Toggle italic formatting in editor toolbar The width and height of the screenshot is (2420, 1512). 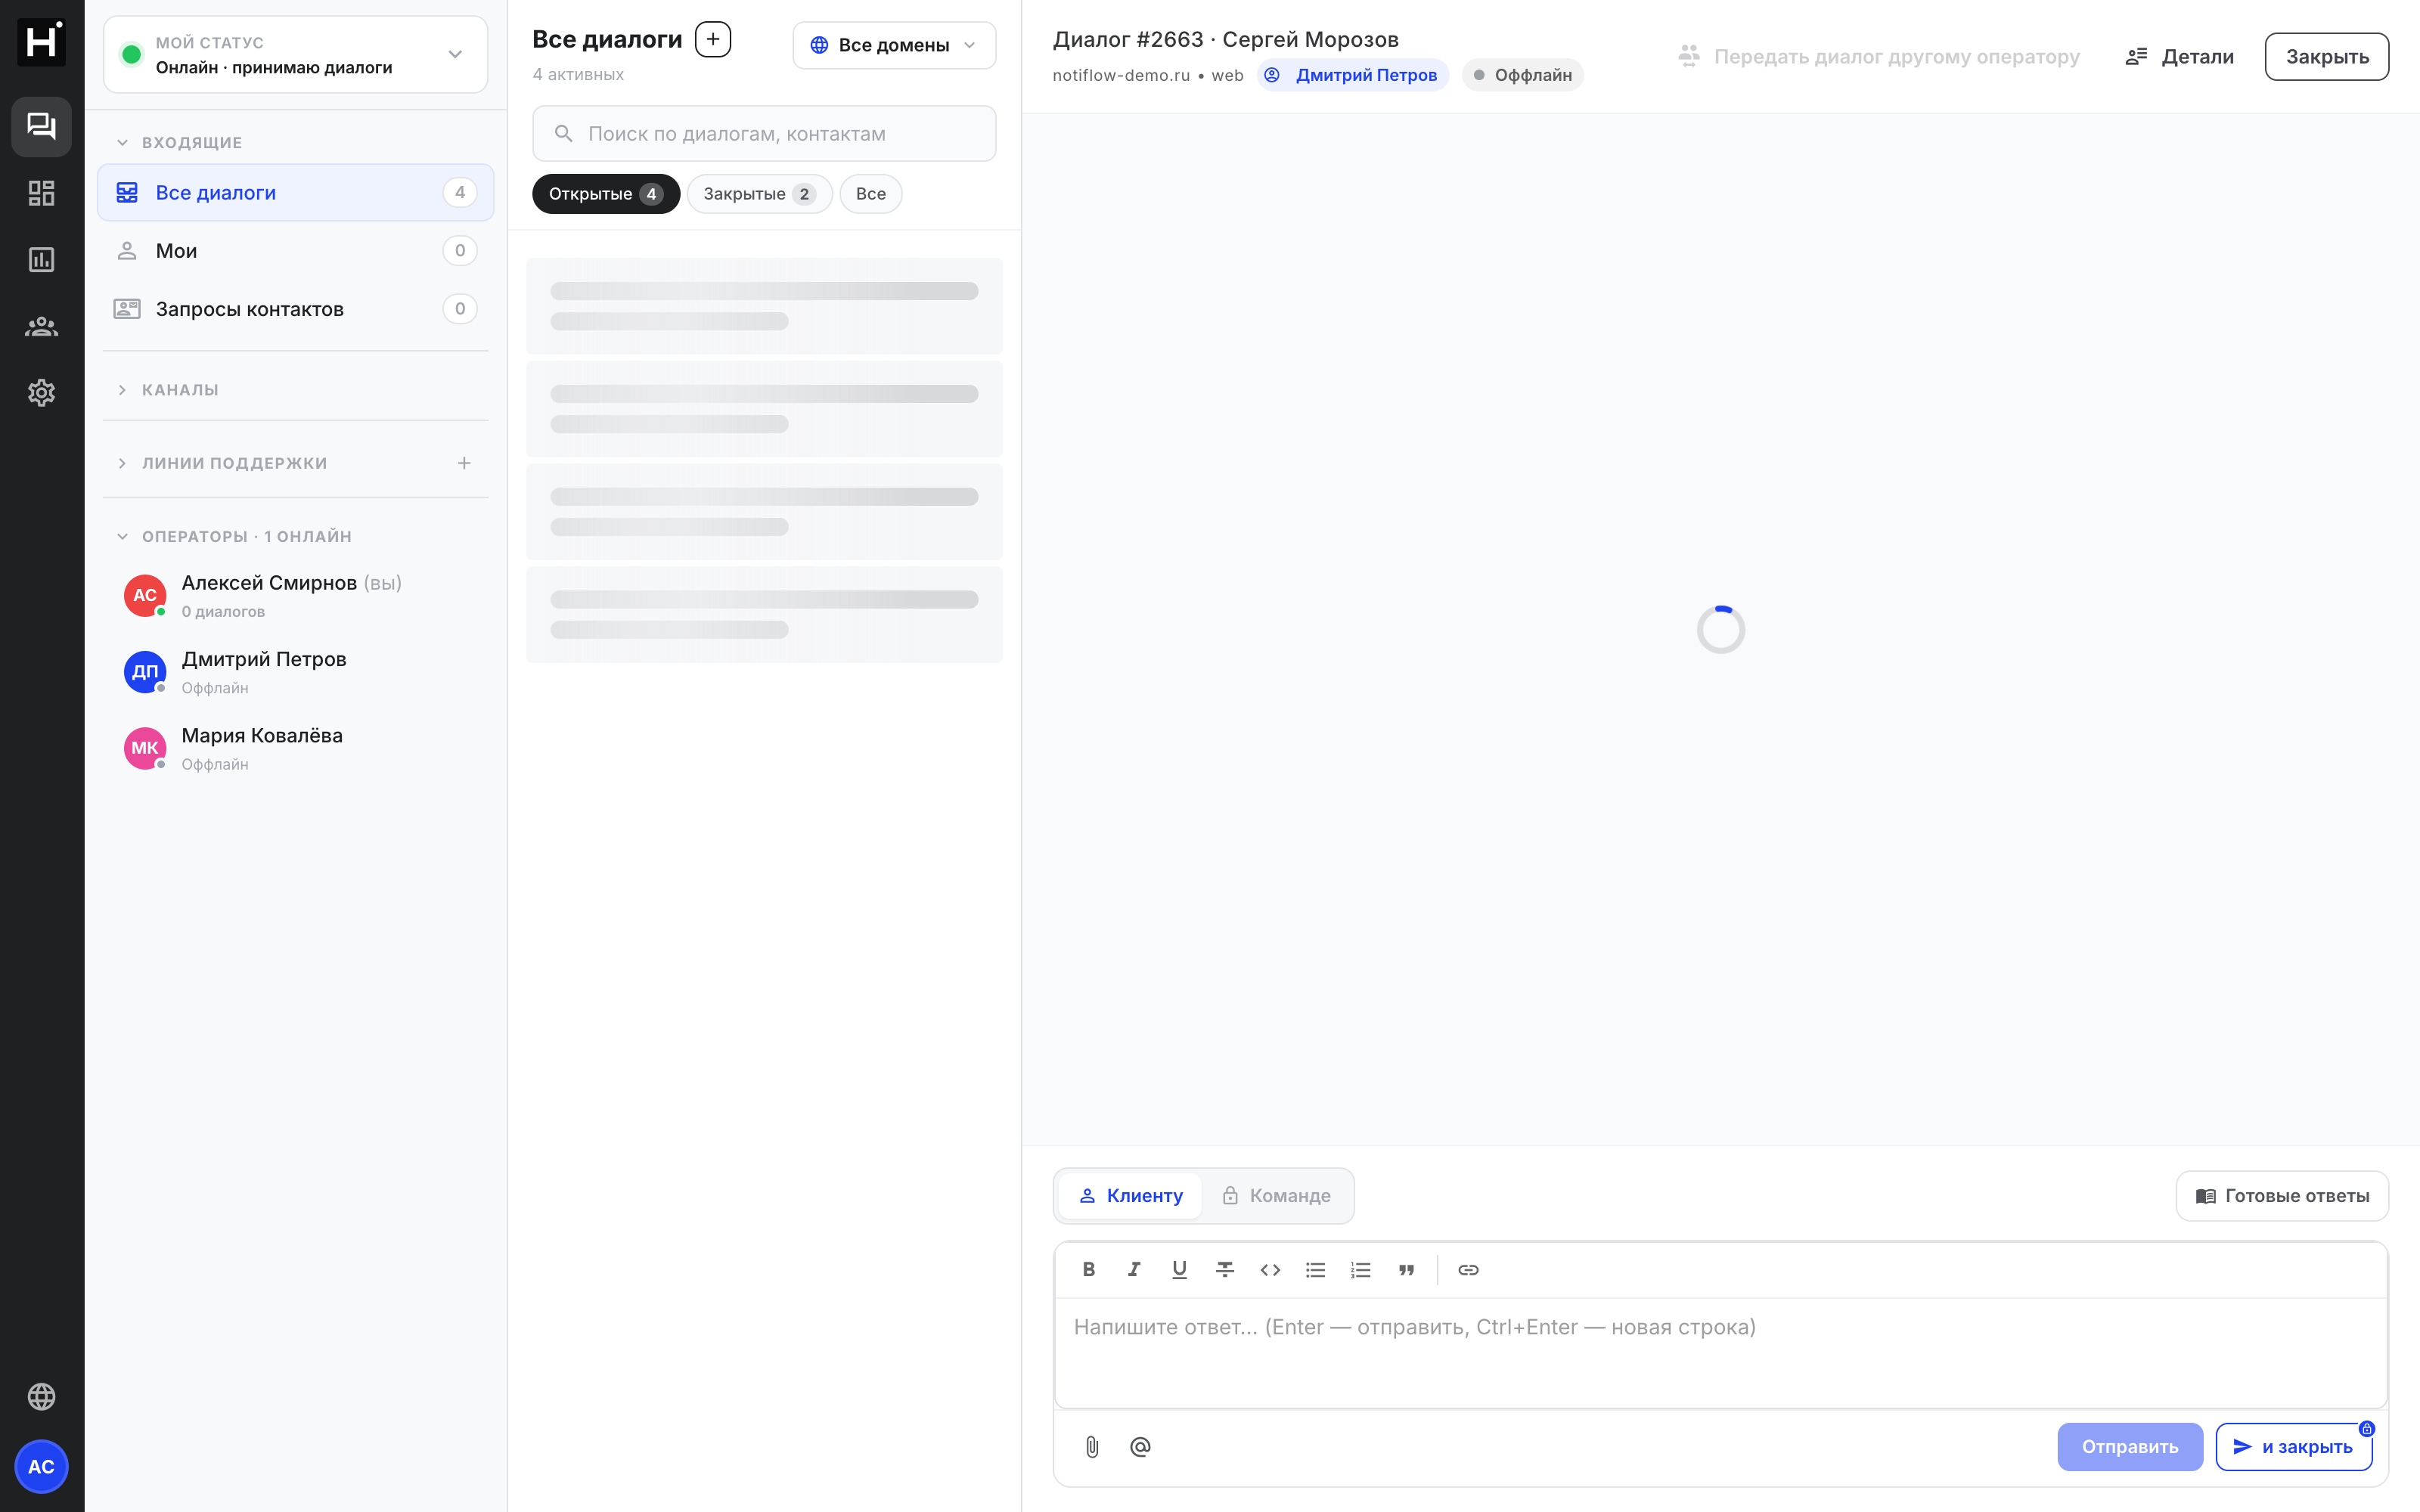(1134, 1269)
